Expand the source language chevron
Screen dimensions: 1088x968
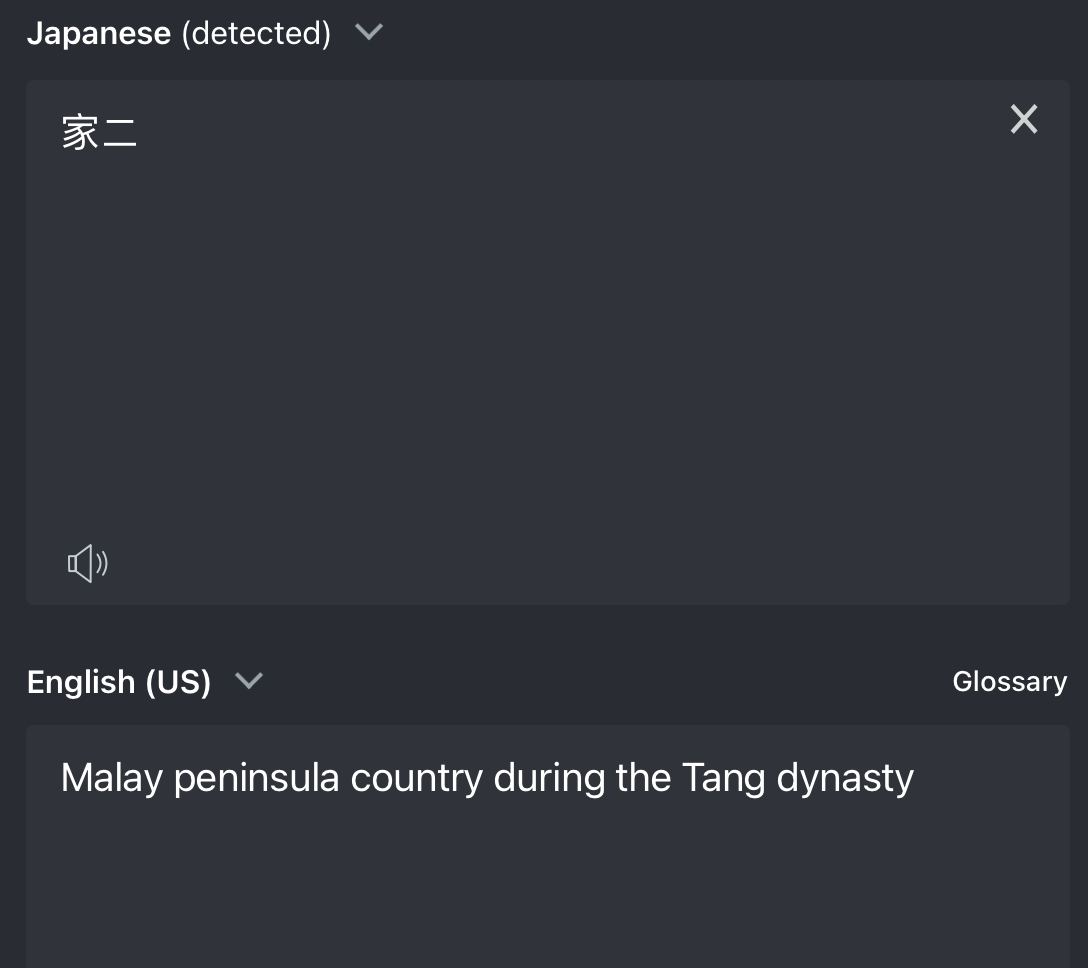tap(369, 32)
